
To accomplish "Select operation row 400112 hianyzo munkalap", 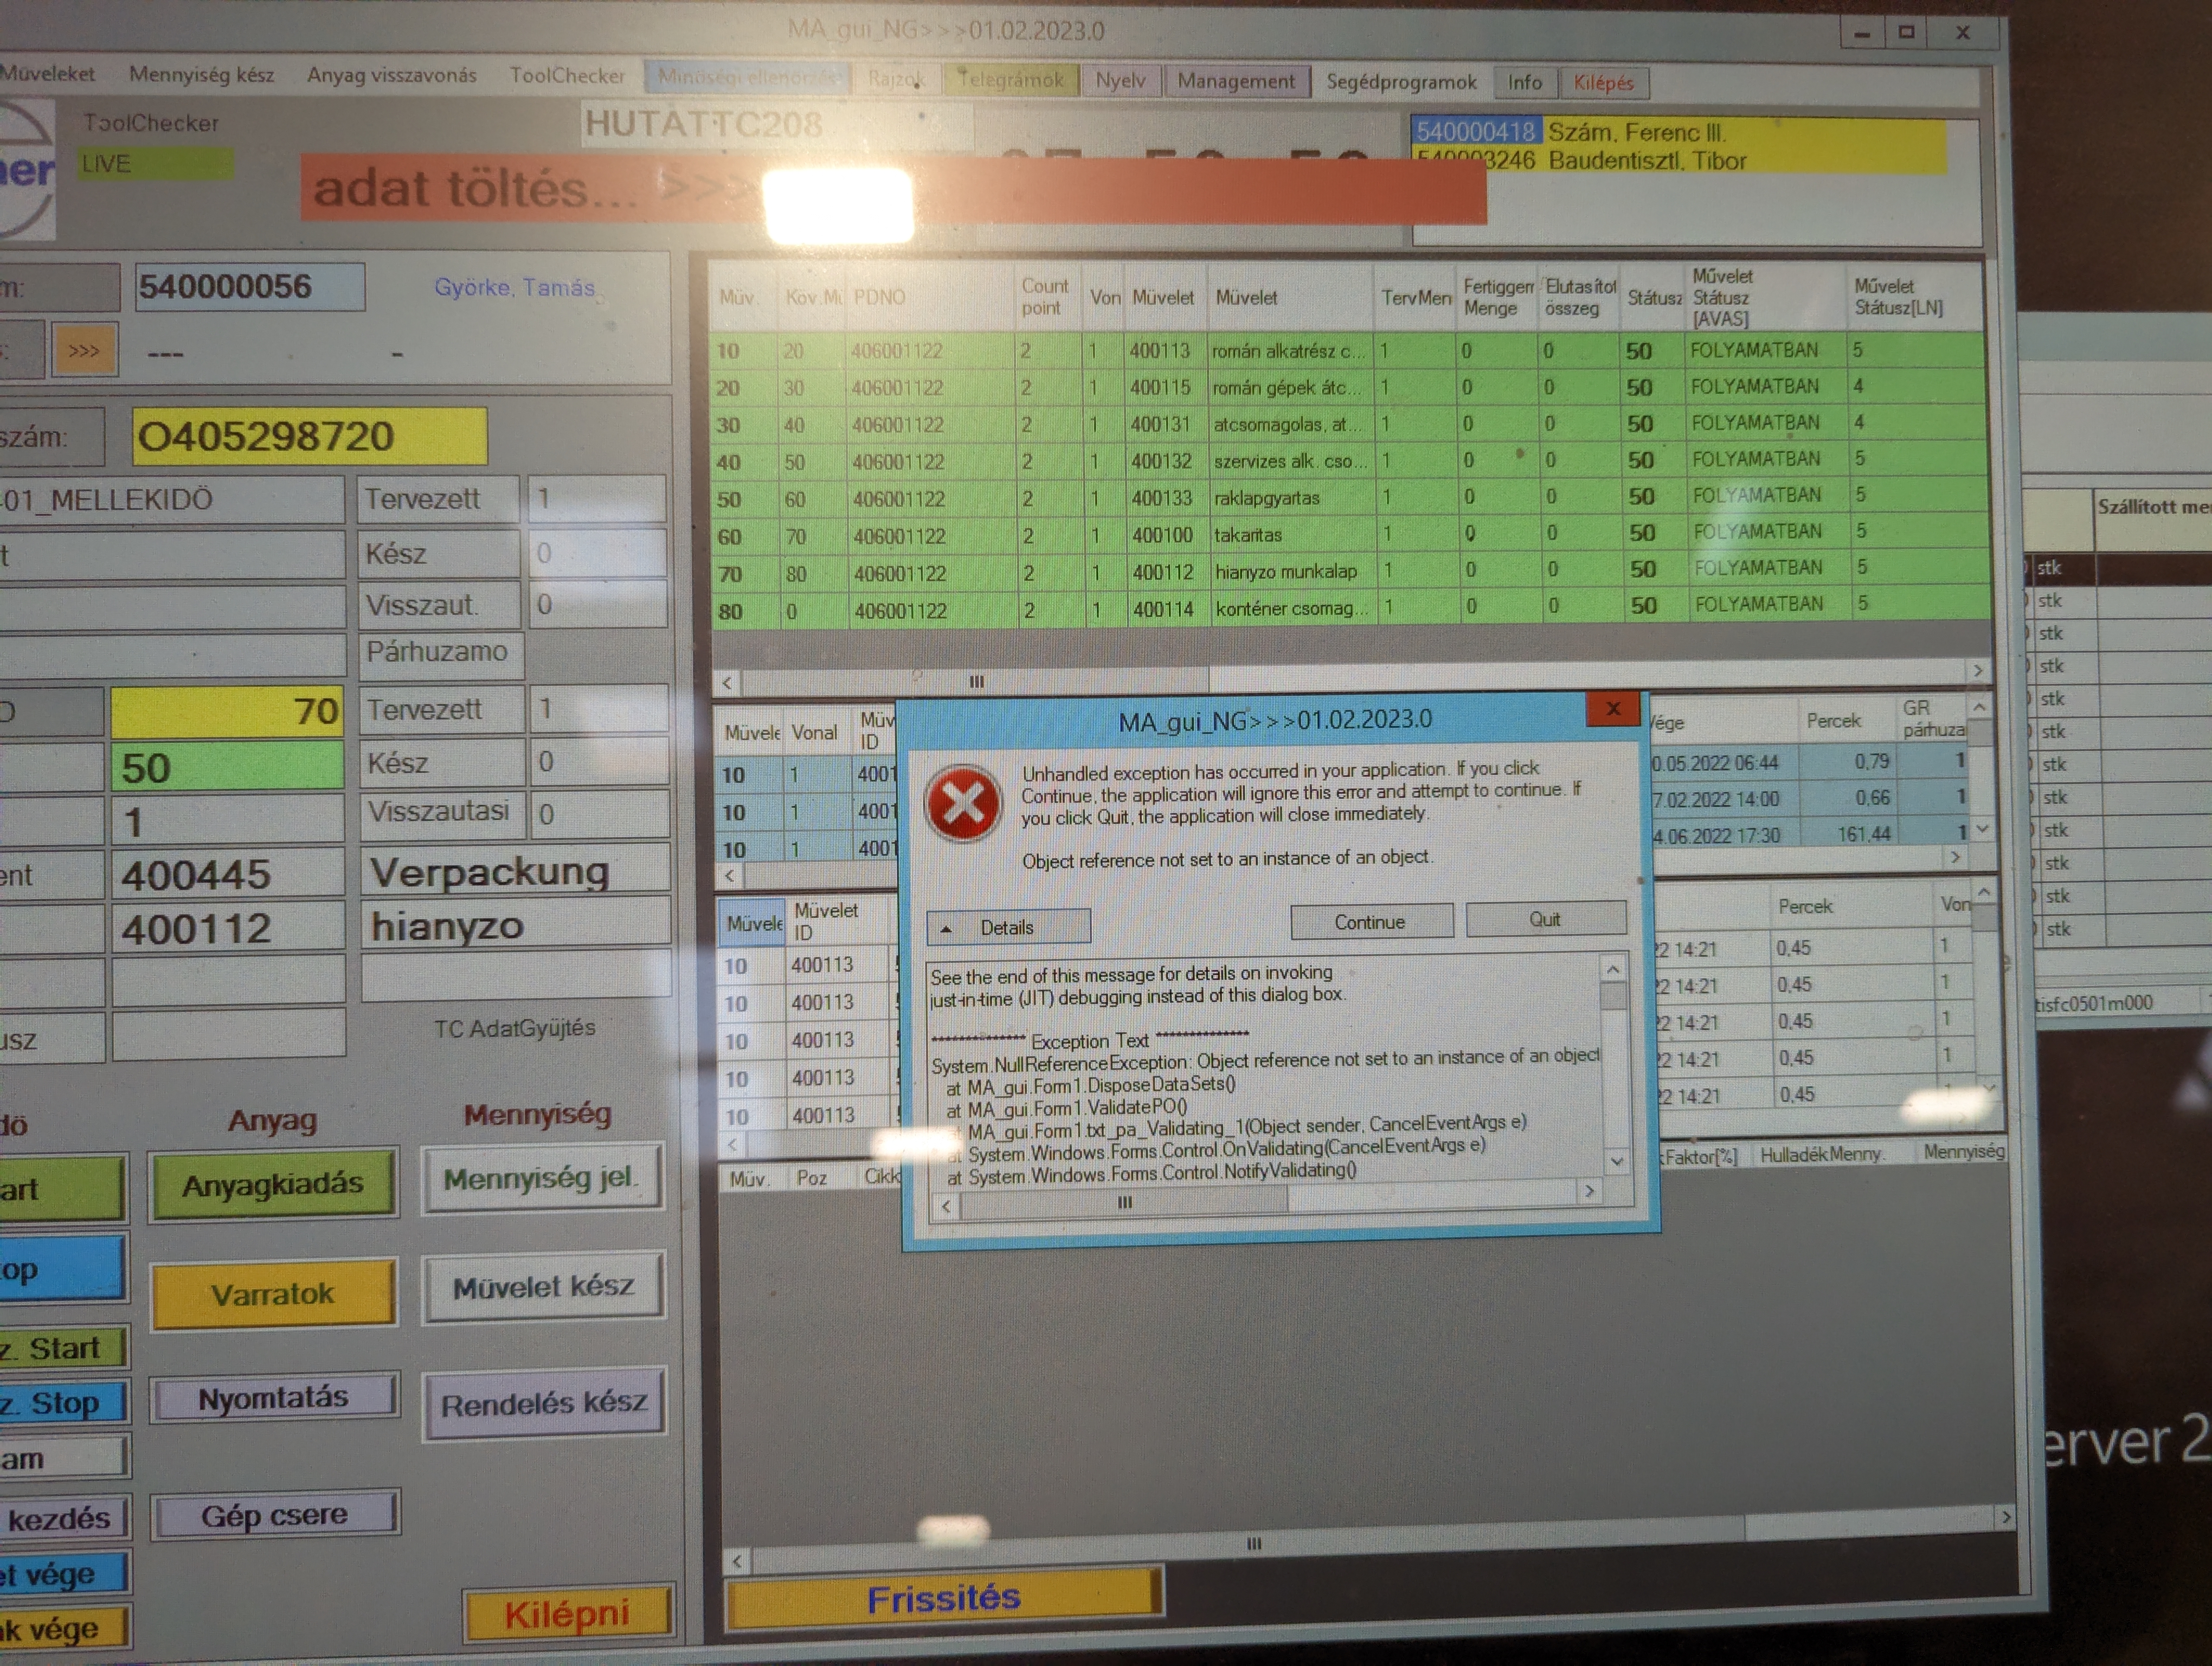I will [1285, 572].
